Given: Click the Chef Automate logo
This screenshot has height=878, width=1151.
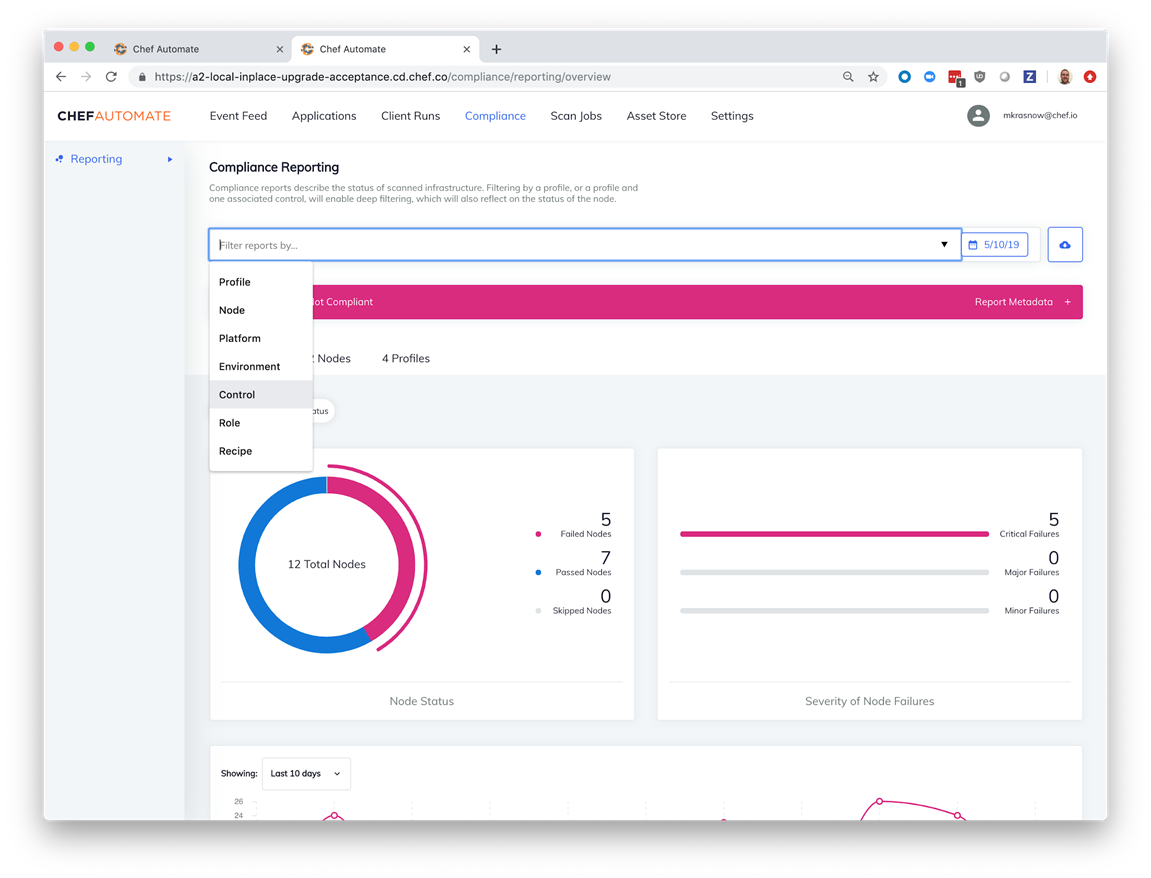Looking at the screenshot, I should (x=114, y=116).
